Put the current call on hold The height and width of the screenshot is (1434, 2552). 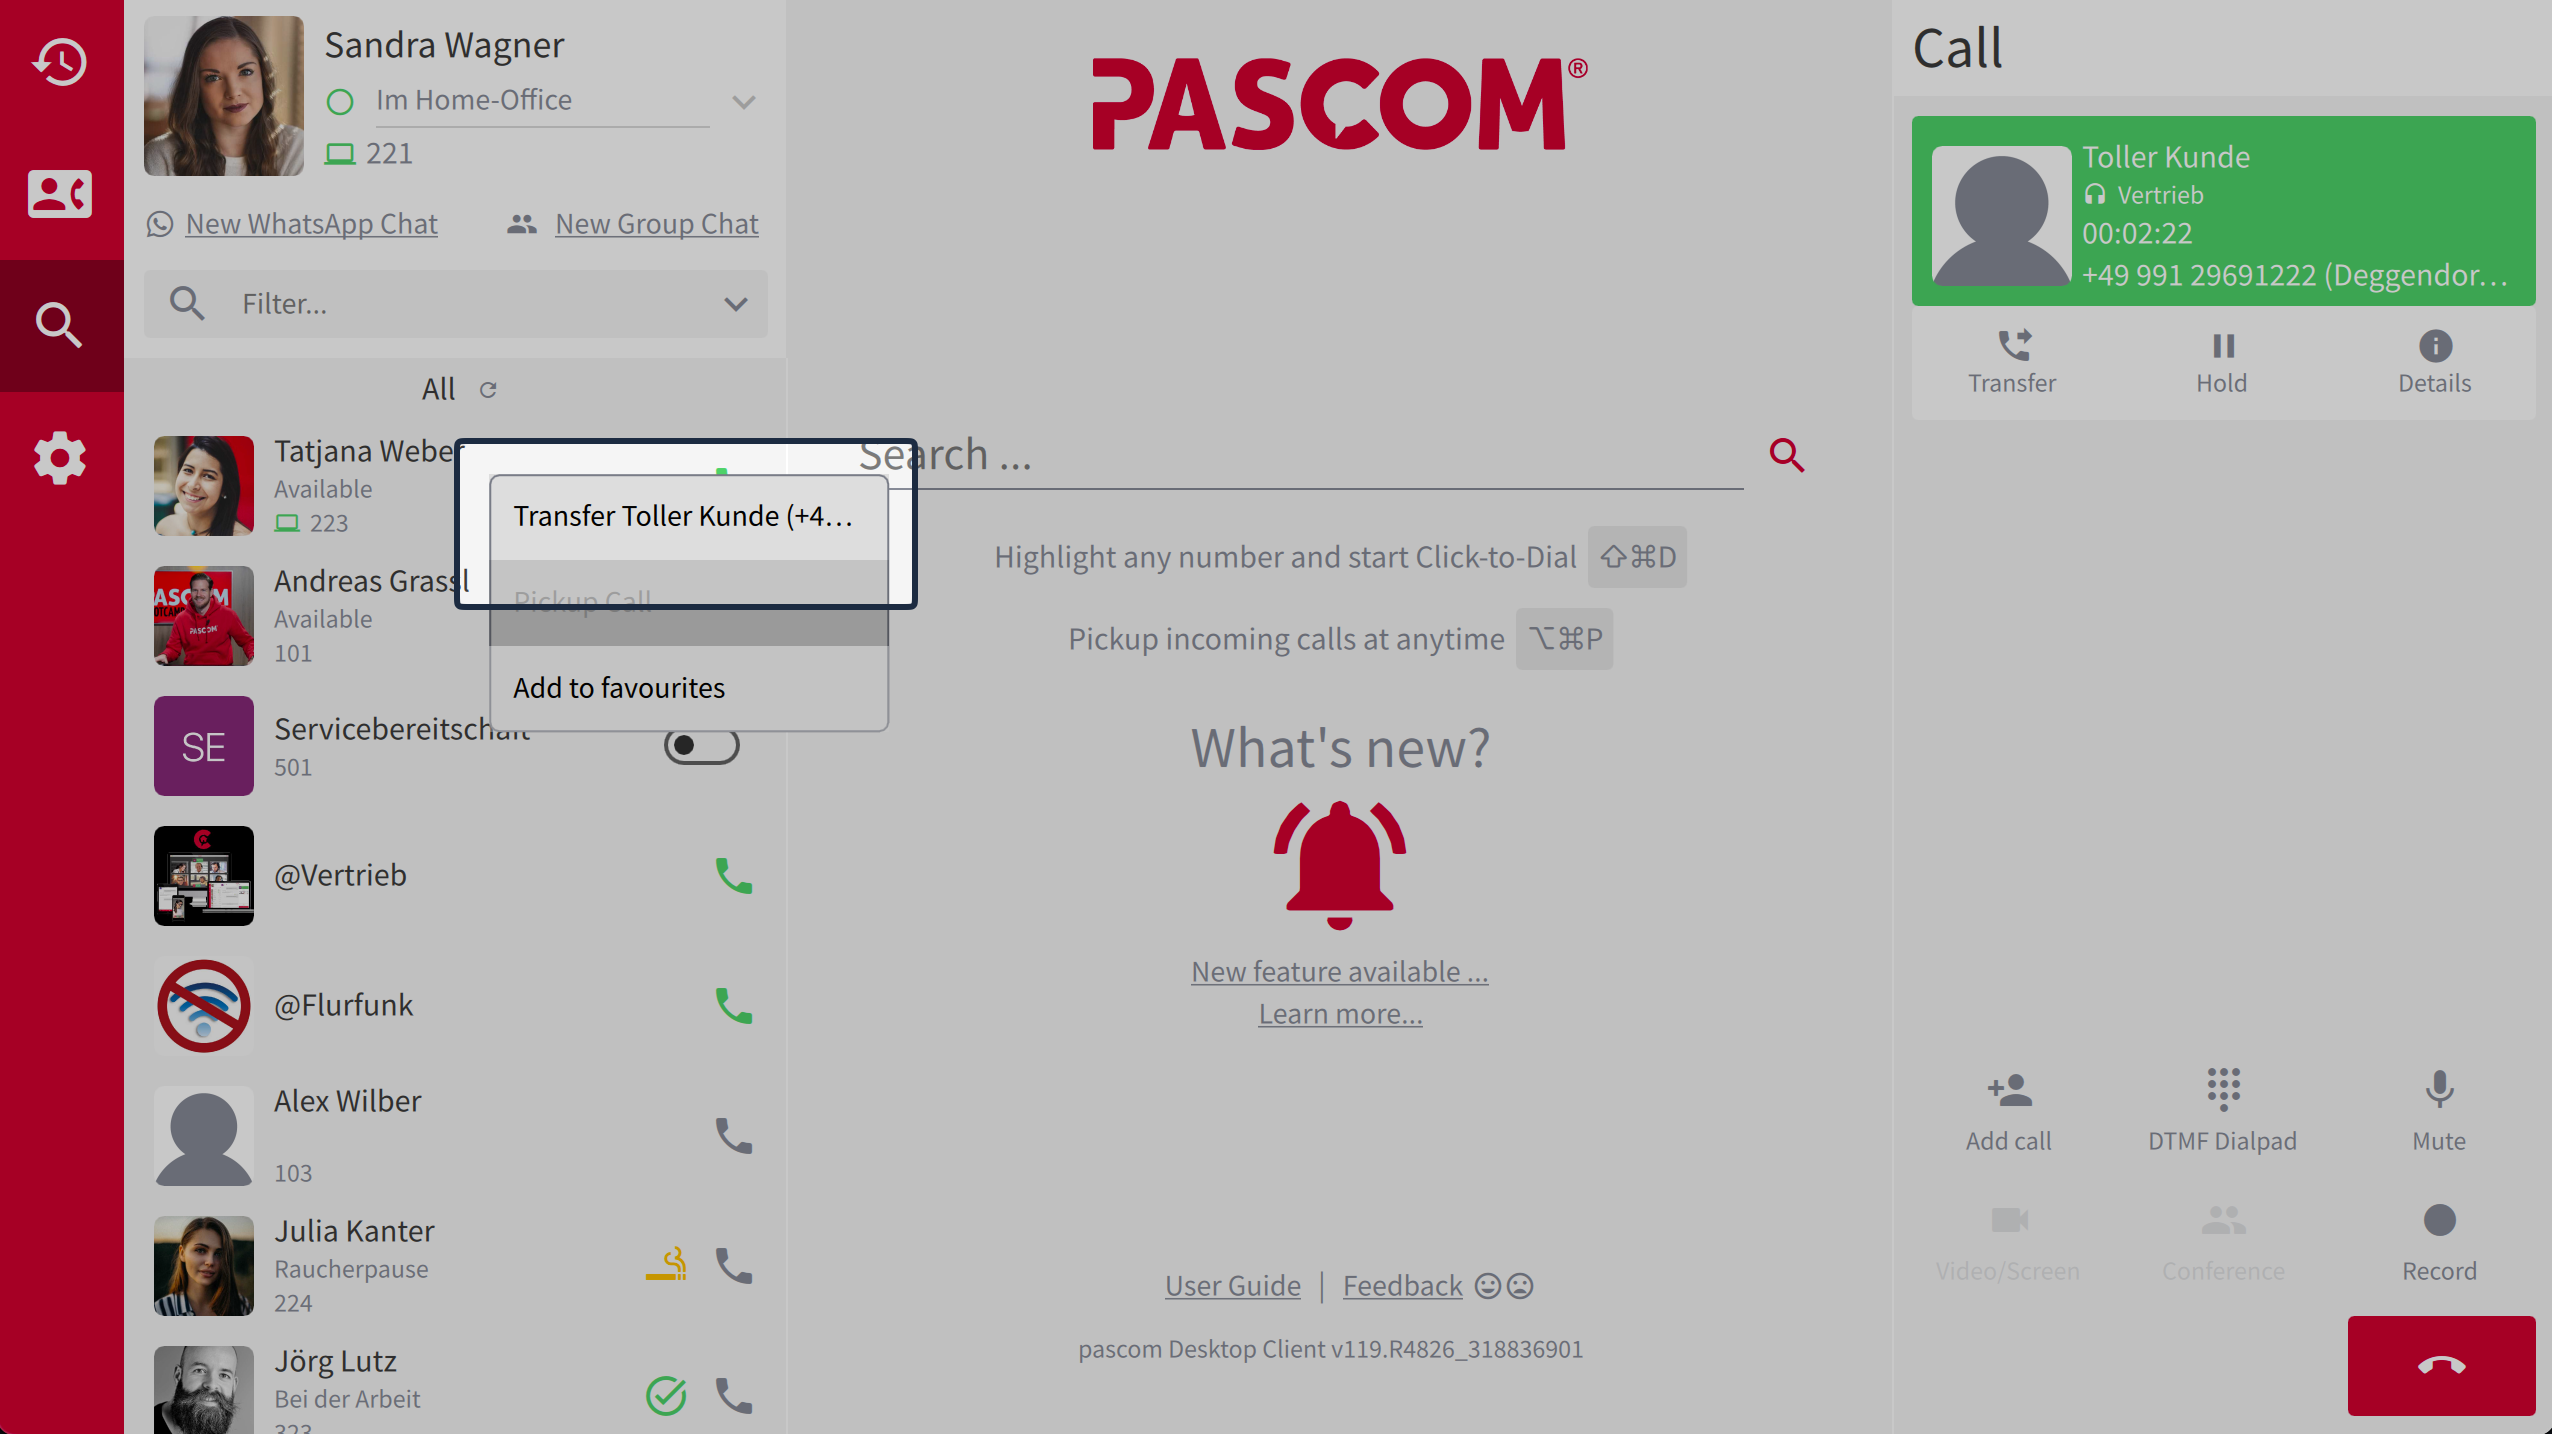(2222, 360)
